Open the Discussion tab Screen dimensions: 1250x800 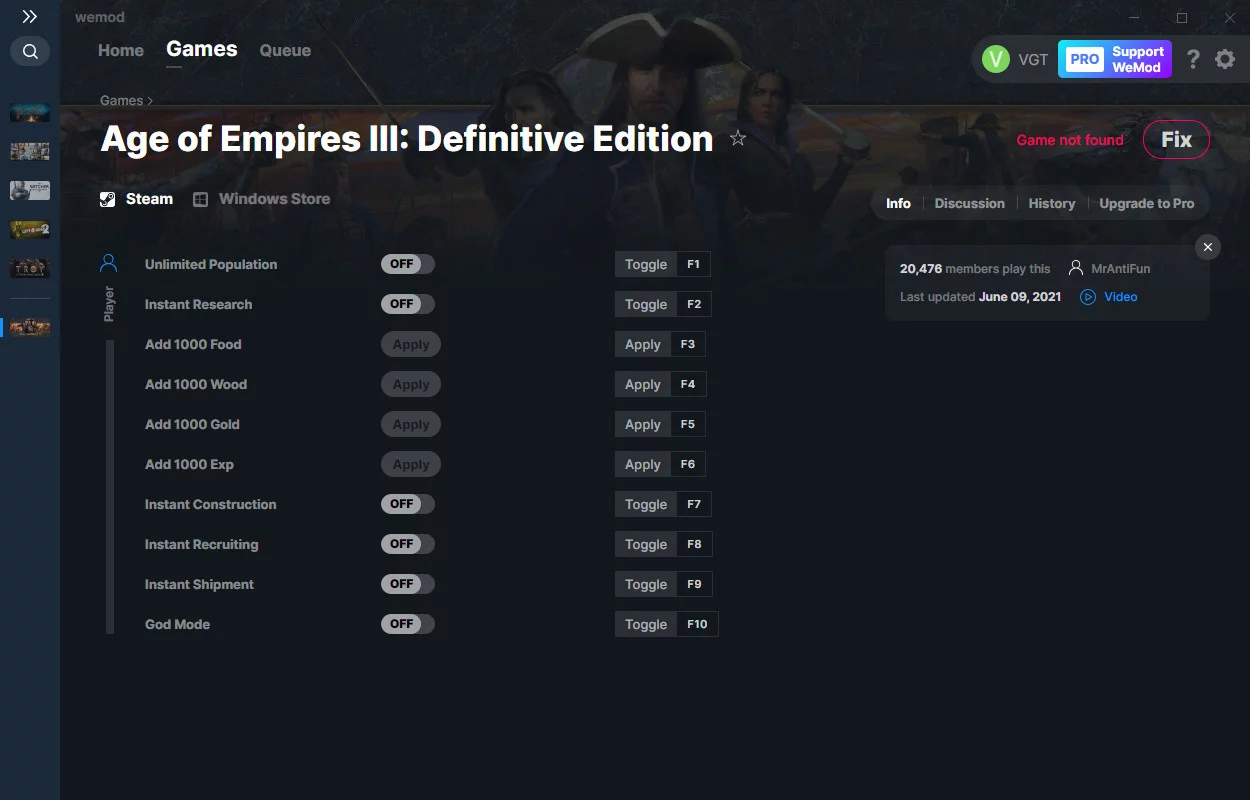969,203
